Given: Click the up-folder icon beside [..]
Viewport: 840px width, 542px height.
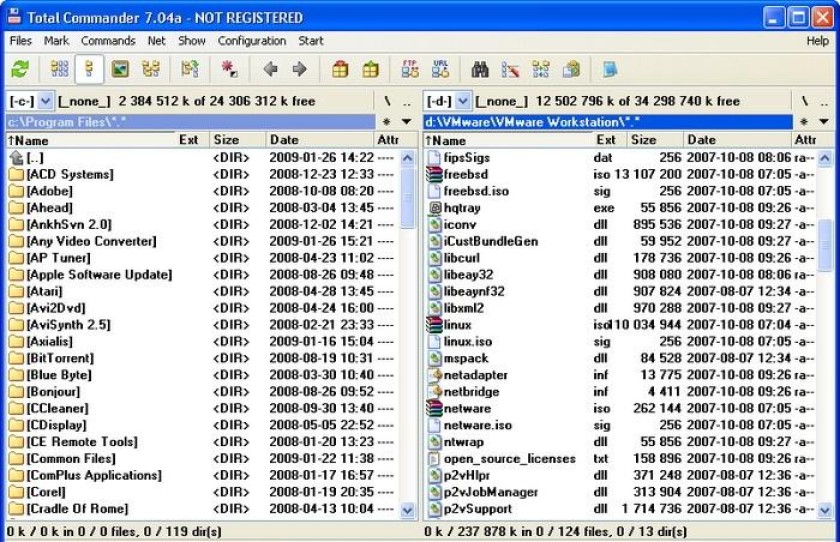Looking at the screenshot, I should (17, 157).
